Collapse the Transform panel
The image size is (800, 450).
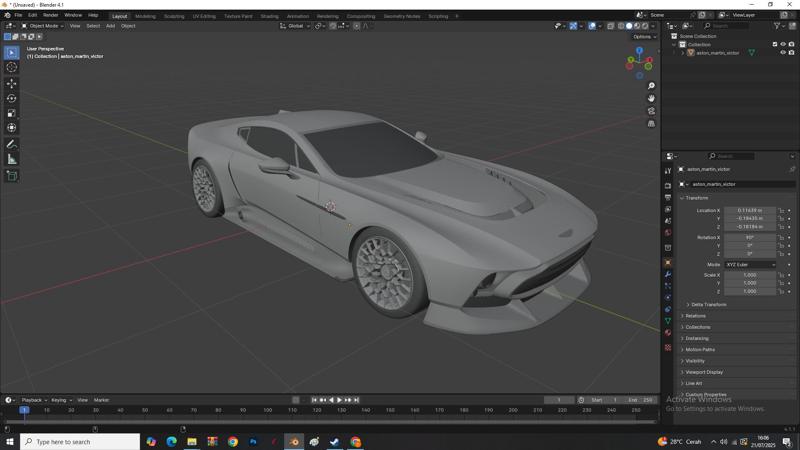[x=696, y=198]
